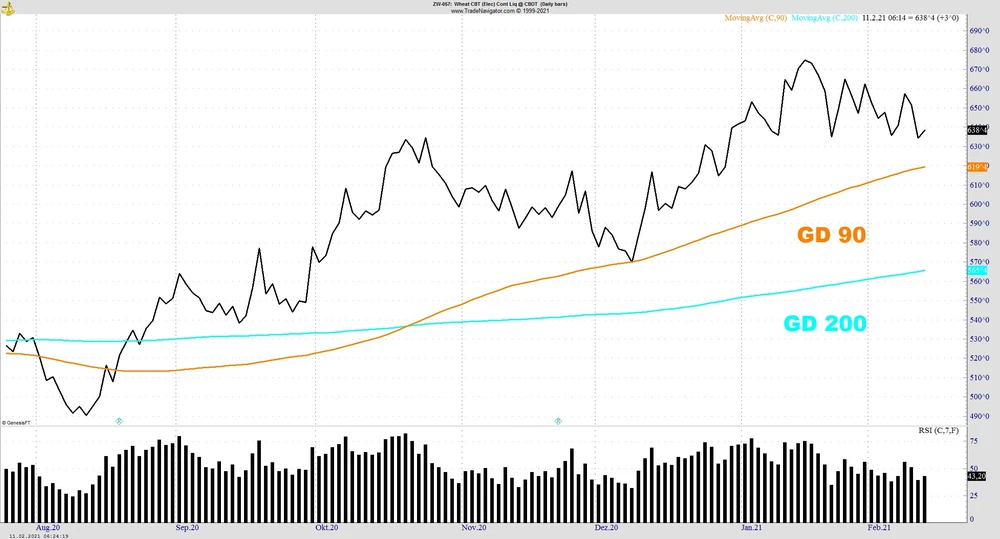Image resolution: width=1000 pixels, height=539 pixels.
Task: Click the cyan marker icon near December
Action: 558,422
